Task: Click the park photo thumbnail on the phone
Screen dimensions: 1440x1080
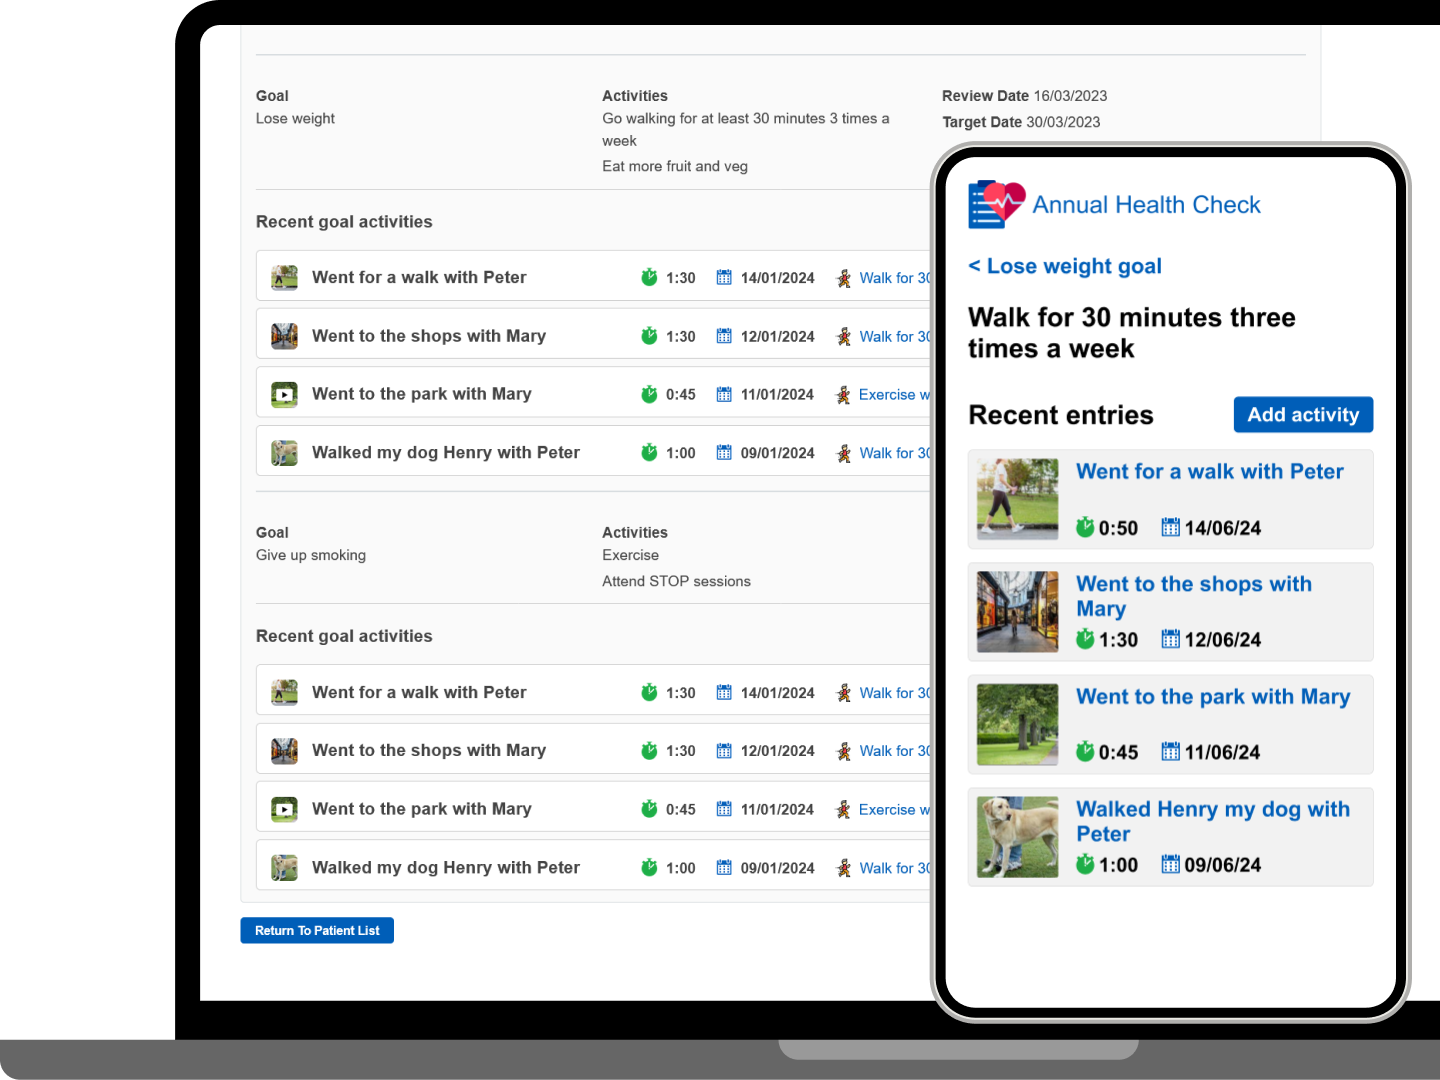Action: (1017, 724)
